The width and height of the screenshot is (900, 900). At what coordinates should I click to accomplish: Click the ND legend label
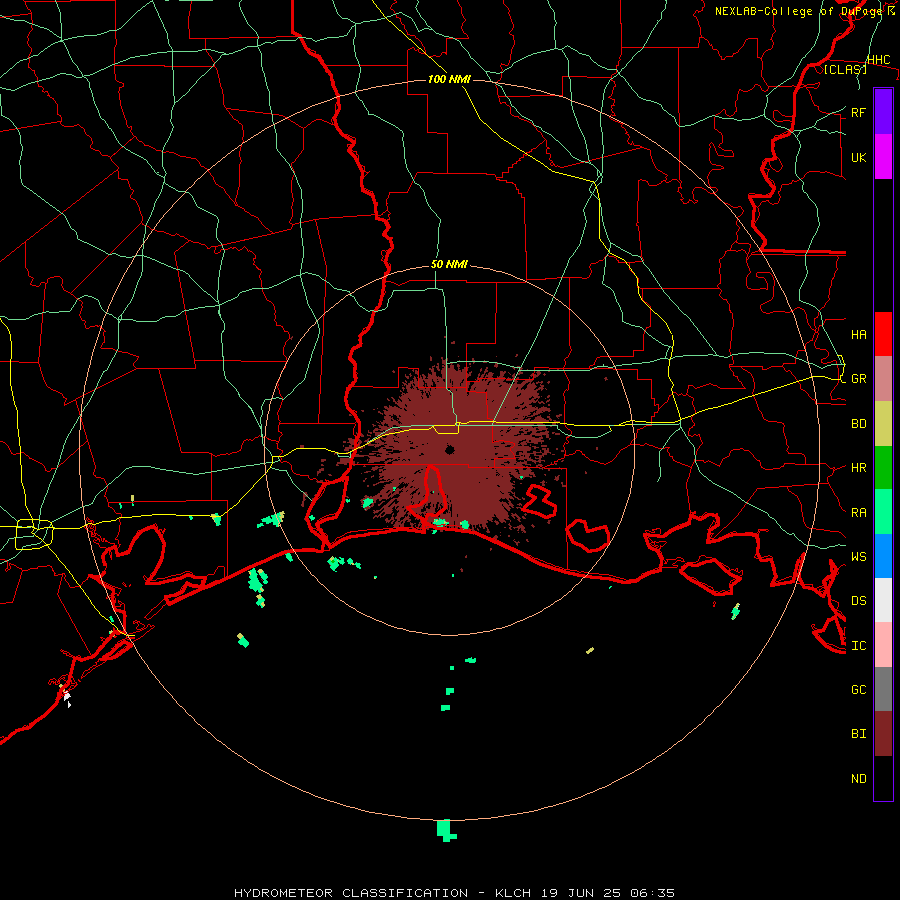point(858,779)
